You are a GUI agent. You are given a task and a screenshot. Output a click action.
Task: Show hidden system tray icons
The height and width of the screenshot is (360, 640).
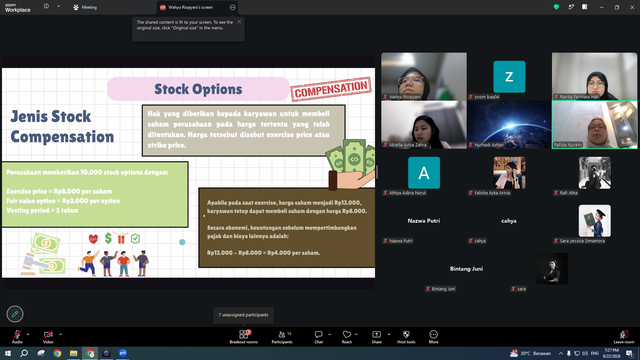561,353
